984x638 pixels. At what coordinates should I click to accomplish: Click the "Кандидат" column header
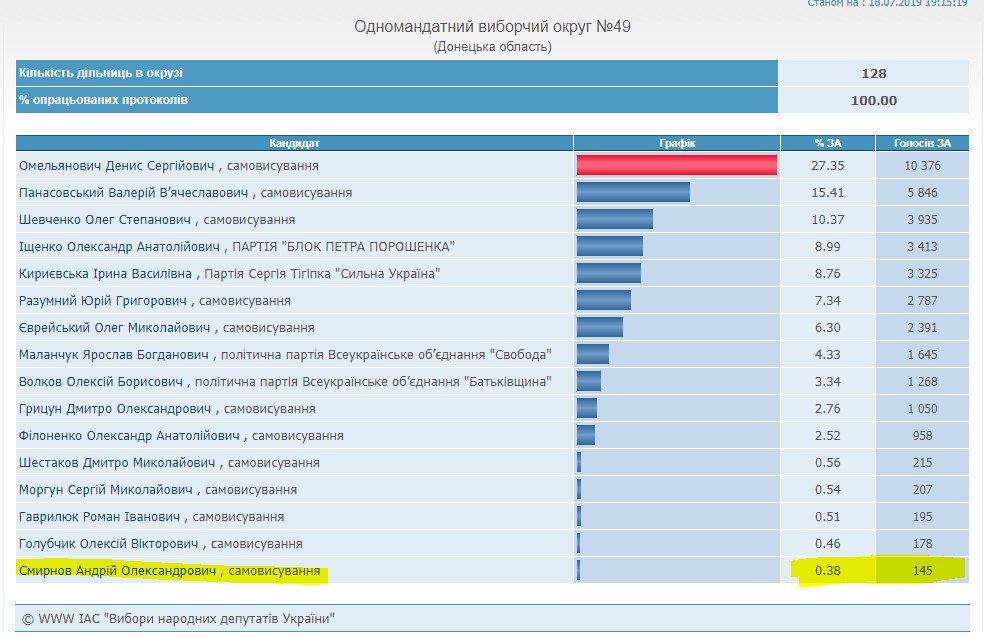(x=294, y=143)
